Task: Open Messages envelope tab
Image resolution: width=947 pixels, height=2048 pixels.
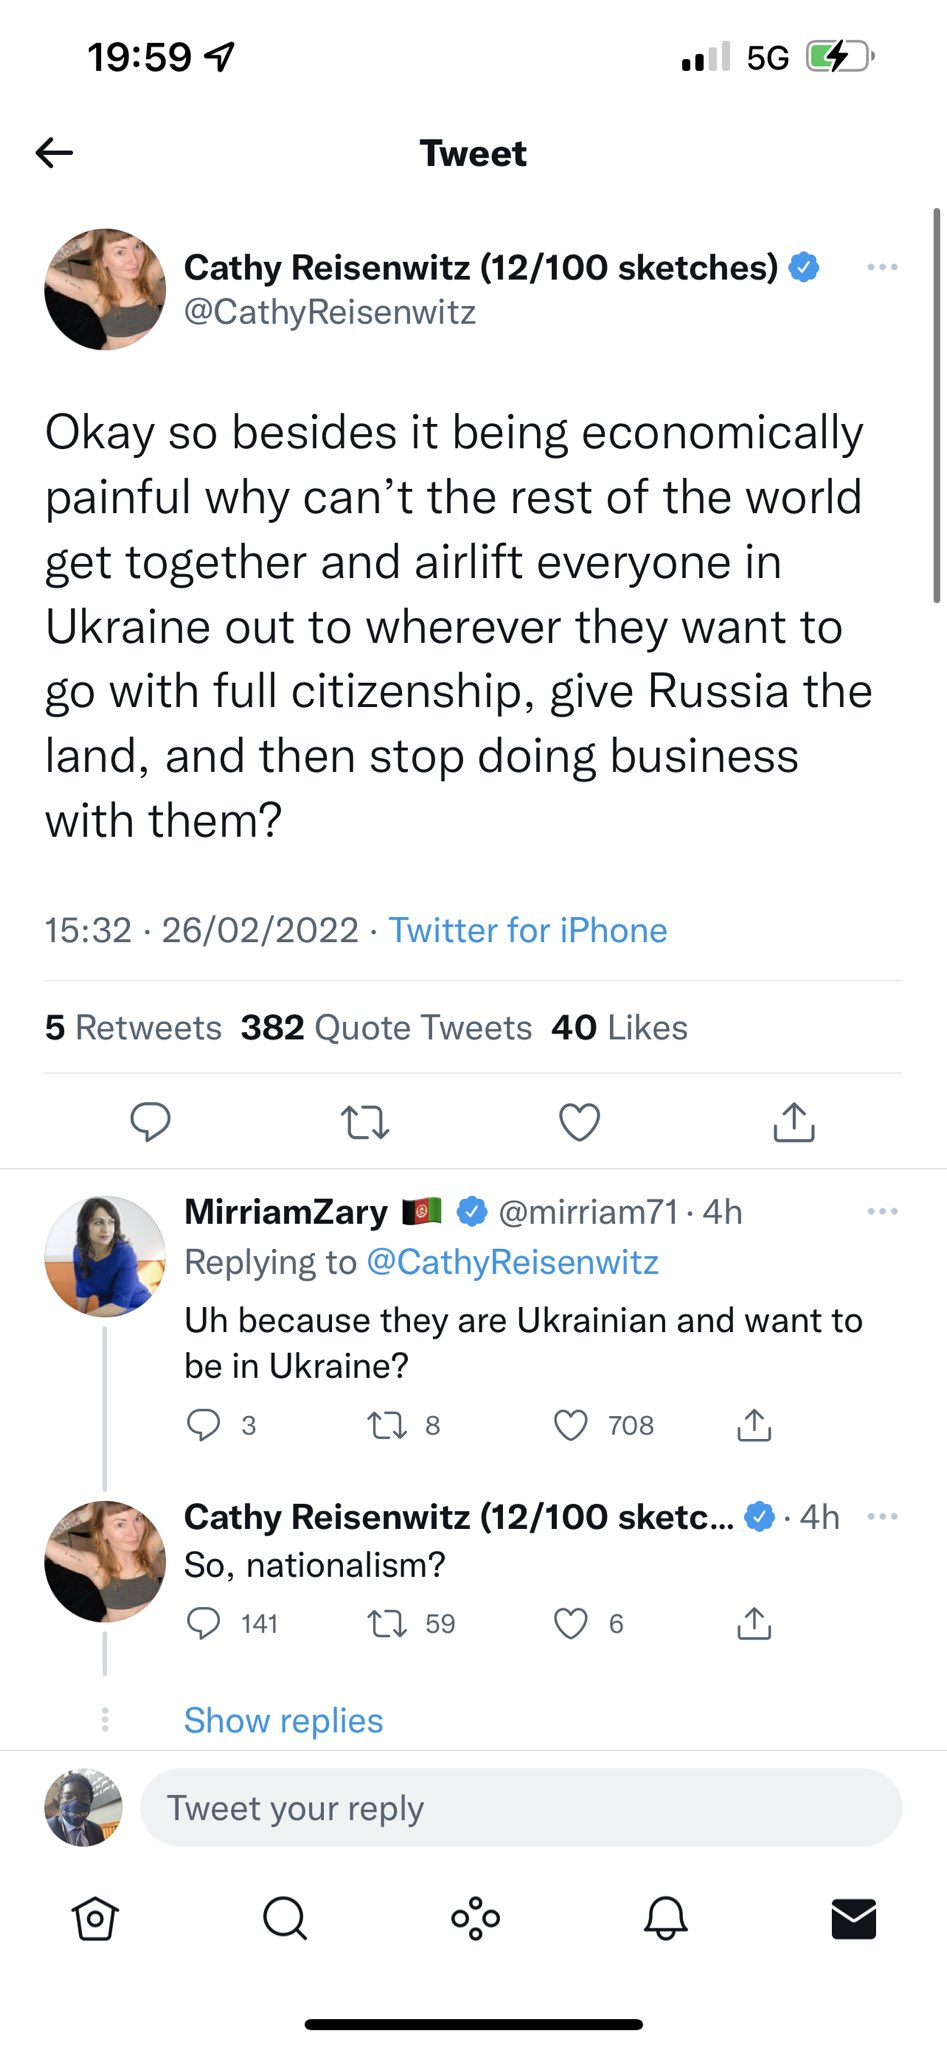Action: (x=854, y=1919)
